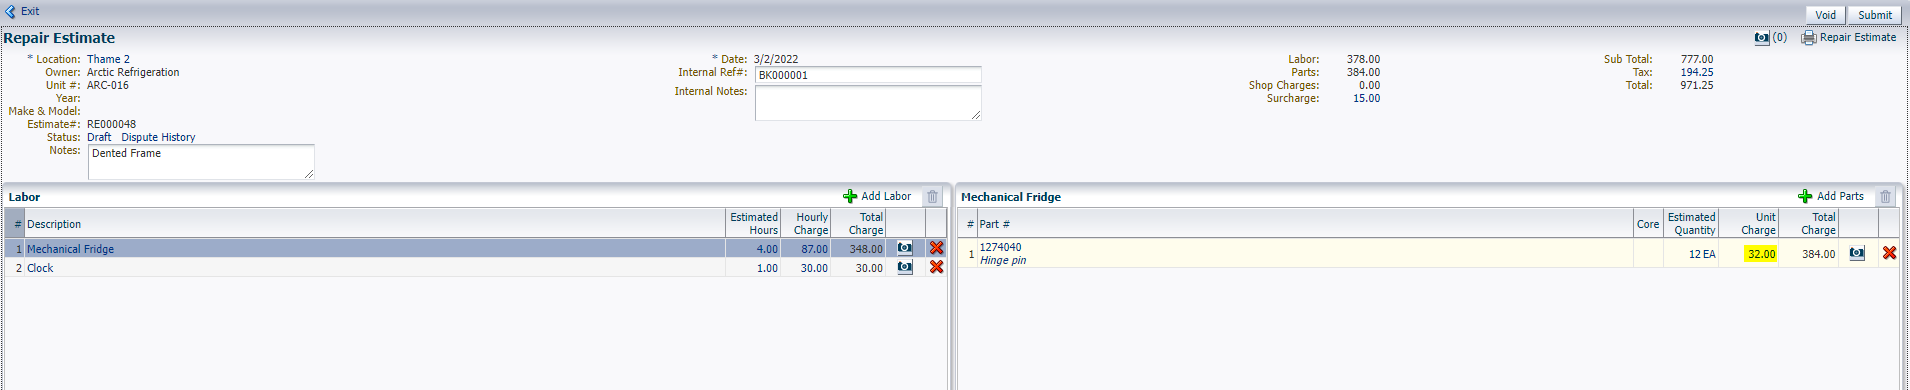This screenshot has width=1910, height=390.
Task: Click the Core column header
Action: point(1648,225)
